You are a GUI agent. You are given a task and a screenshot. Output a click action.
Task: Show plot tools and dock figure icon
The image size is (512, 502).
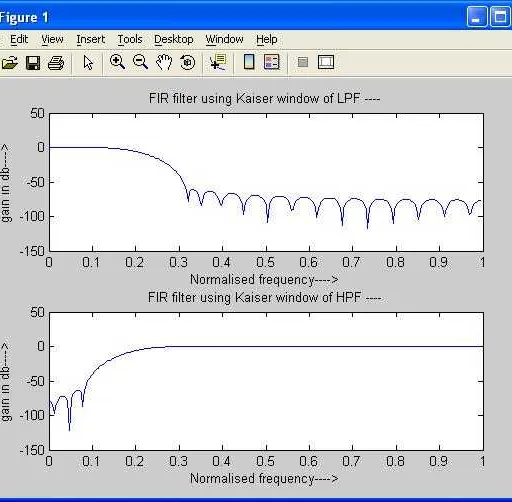pyautogui.click(x=326, y=62)
